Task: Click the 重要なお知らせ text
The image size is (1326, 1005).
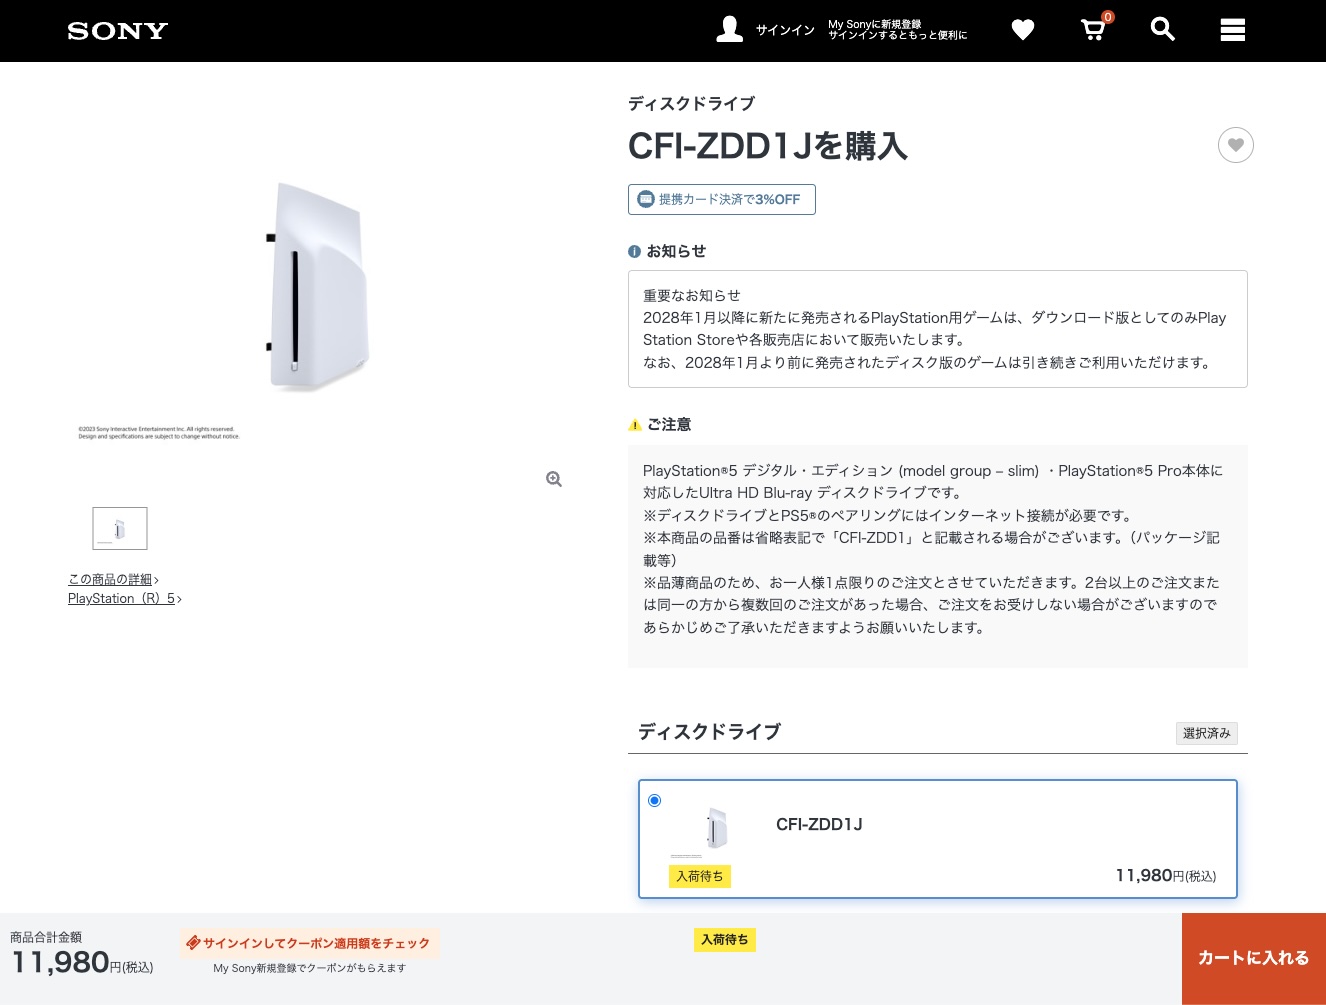Action: 692,296
